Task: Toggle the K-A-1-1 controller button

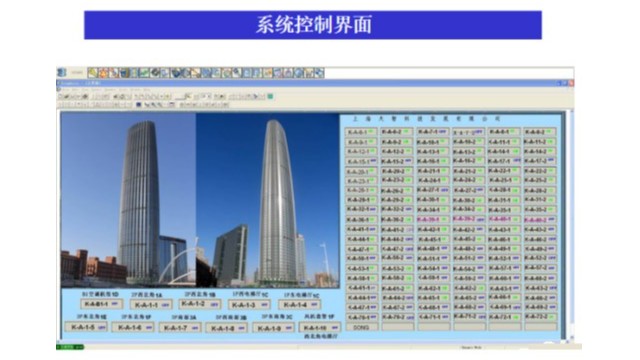Action: 151,305
